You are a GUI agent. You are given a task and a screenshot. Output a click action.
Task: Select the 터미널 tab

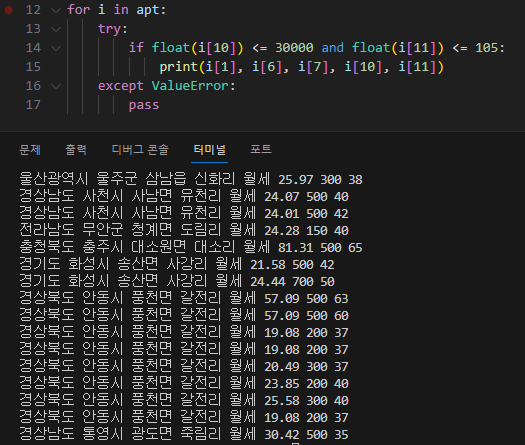[210, 149]
